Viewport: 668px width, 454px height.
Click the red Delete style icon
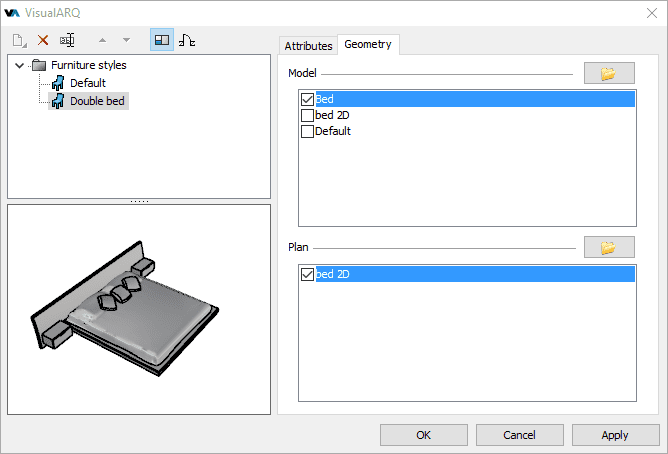43,40
